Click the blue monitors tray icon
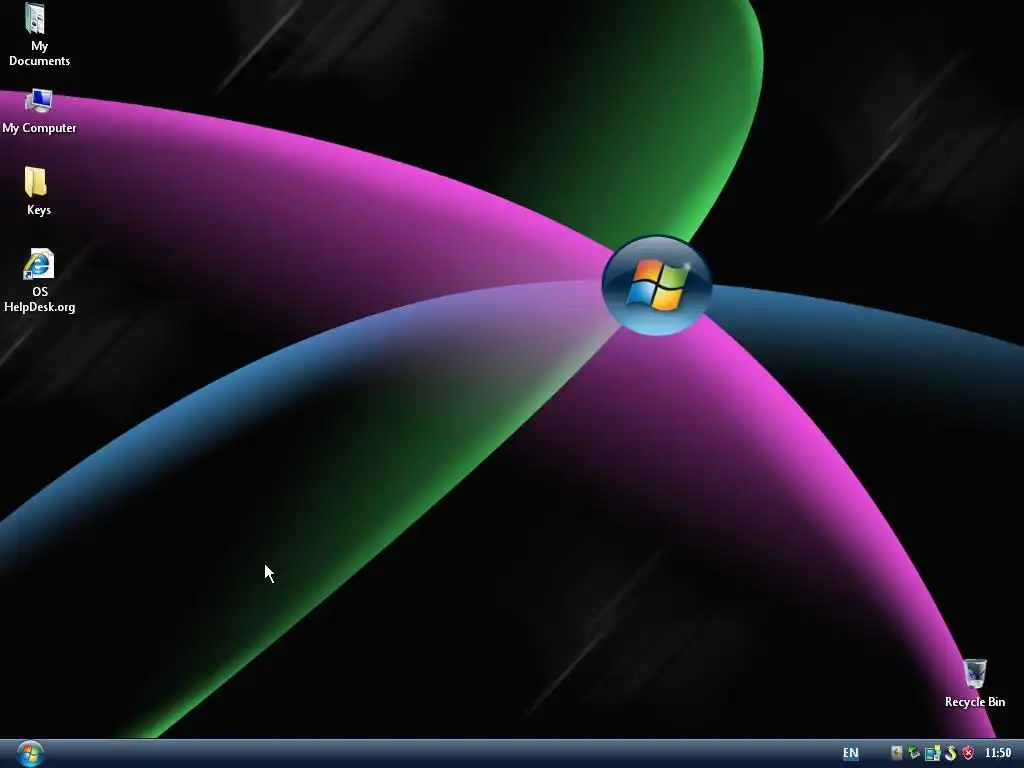This screenshot has width=1024, height=768. point(933,753)
